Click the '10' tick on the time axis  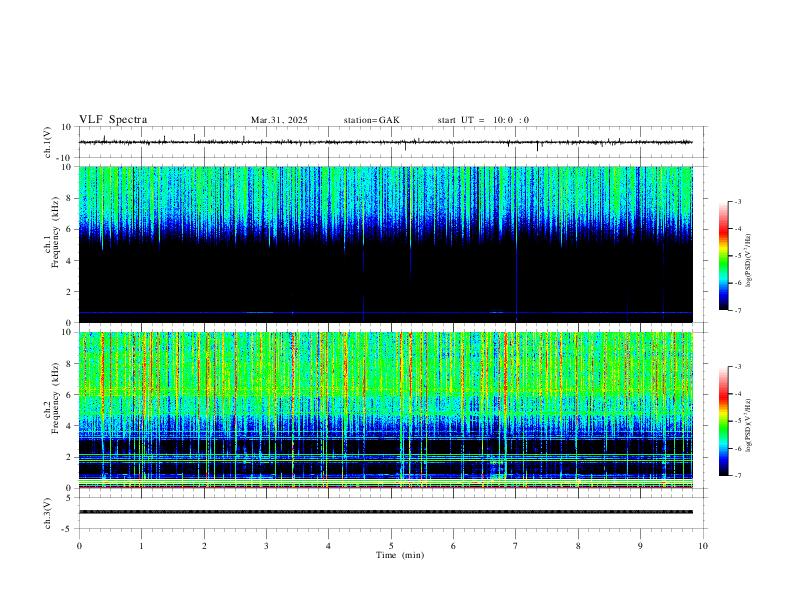click(703, 546)
